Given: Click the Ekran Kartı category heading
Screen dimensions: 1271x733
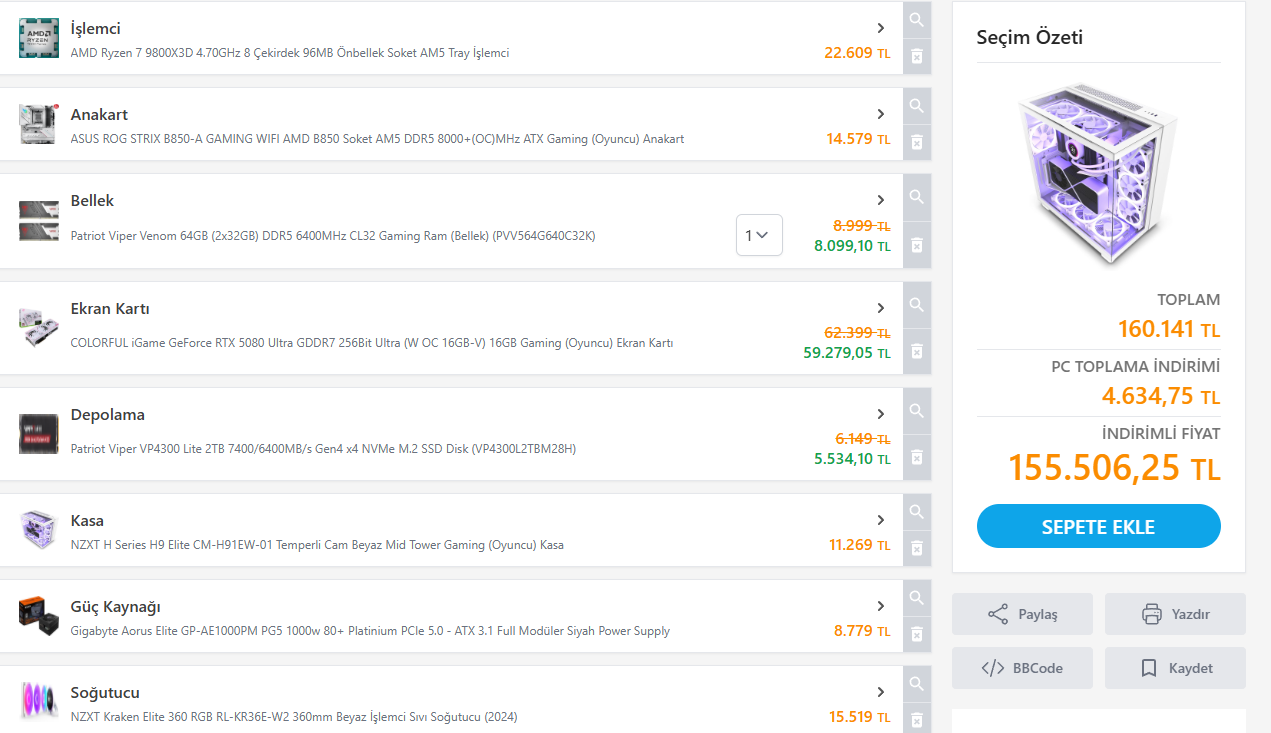Looking at the screenshot, I should [110, 308].
